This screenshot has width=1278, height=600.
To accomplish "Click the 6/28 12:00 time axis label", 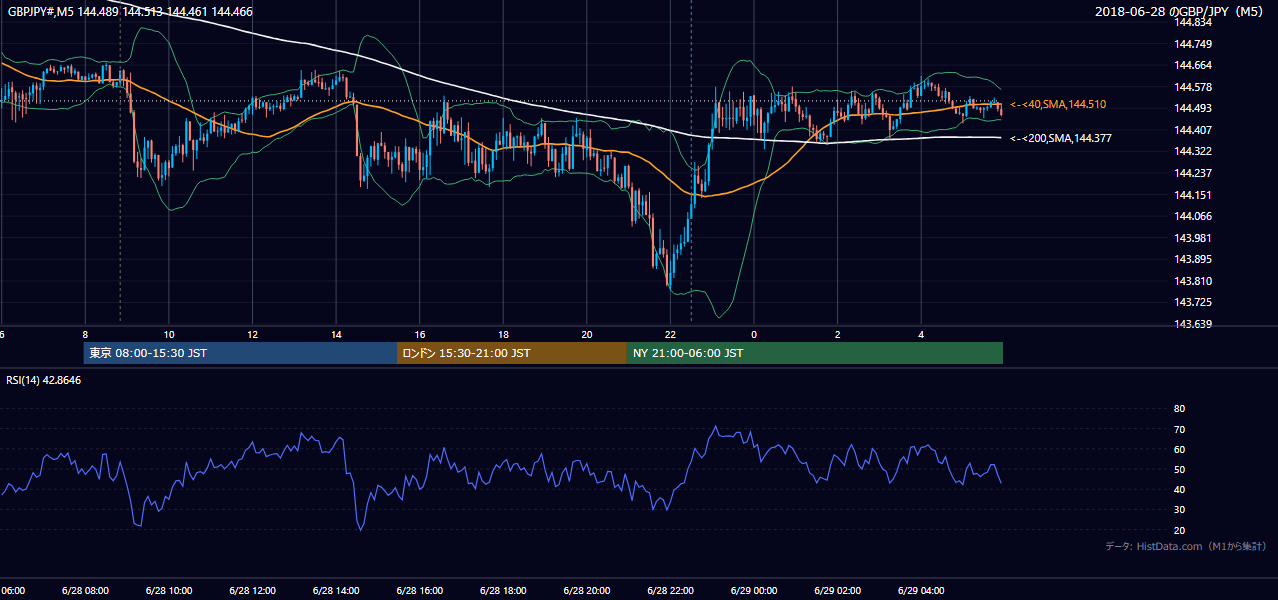I will [x=252, y=591].
